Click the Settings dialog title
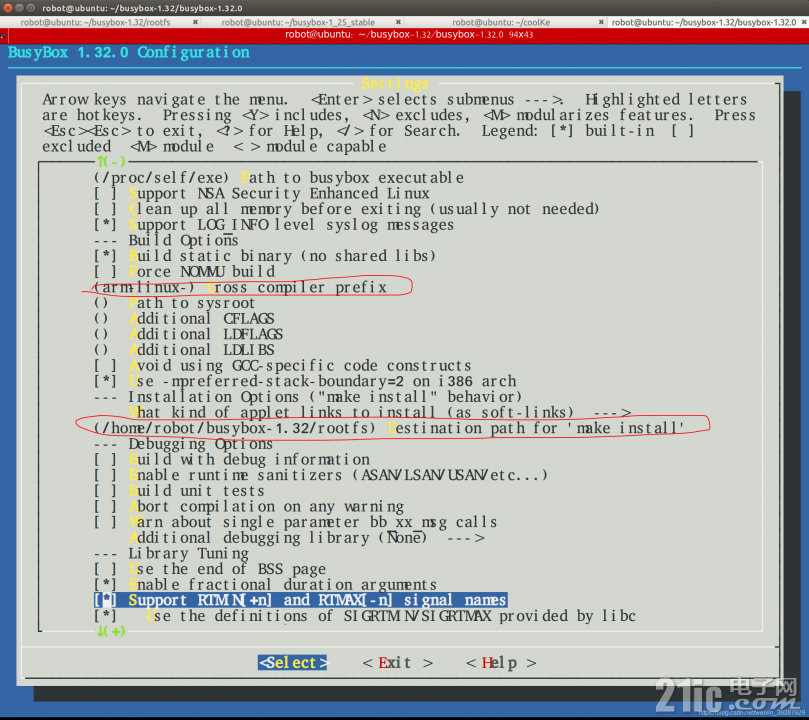Image resolution: width=809 pixels, height=720 pixels. pyautogui.click(x=395, y=84)
